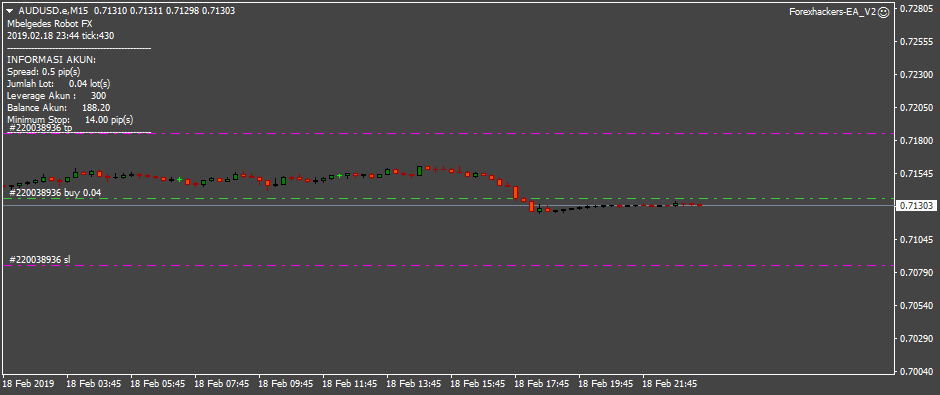Click the 18 Feb 03:45 time label
Image resolution: width=940 pixels, height=395 pixels.
coord(94,384)
